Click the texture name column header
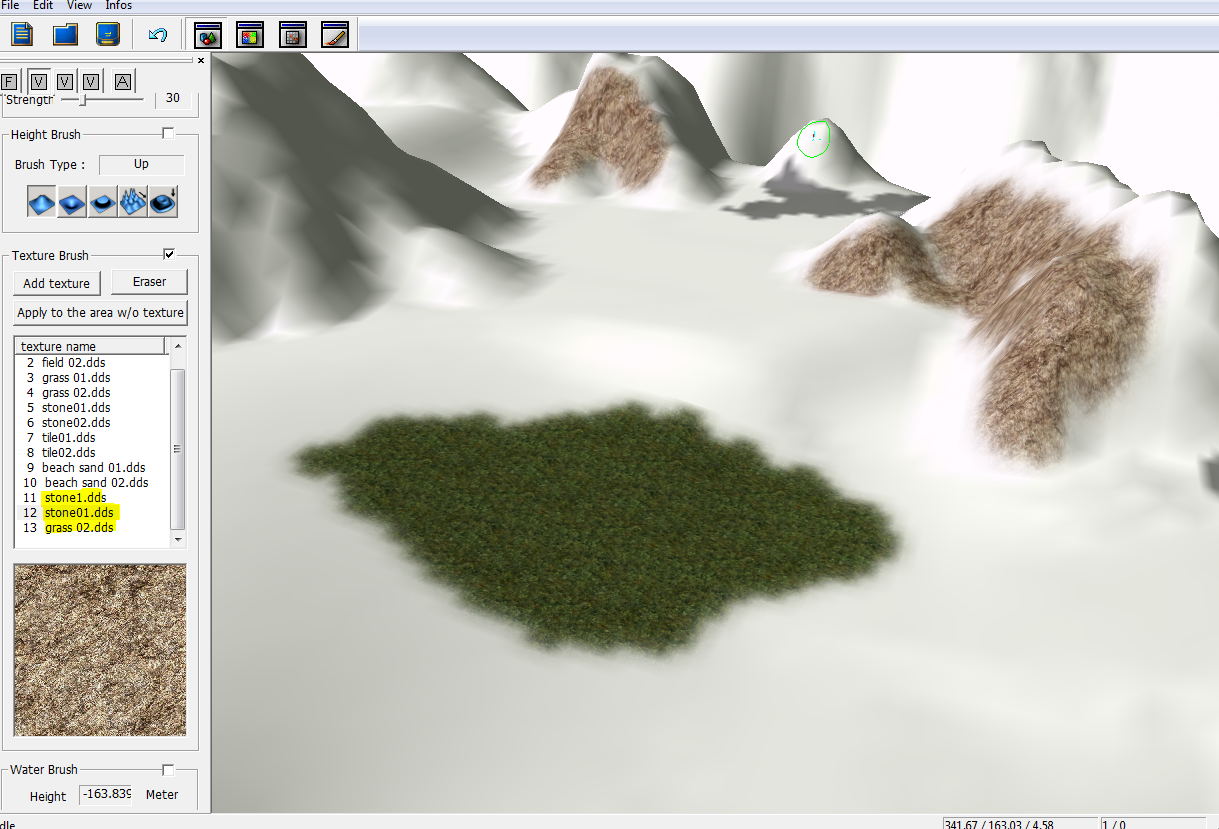This screenshot has width=1219, height=829. [90, 346]
